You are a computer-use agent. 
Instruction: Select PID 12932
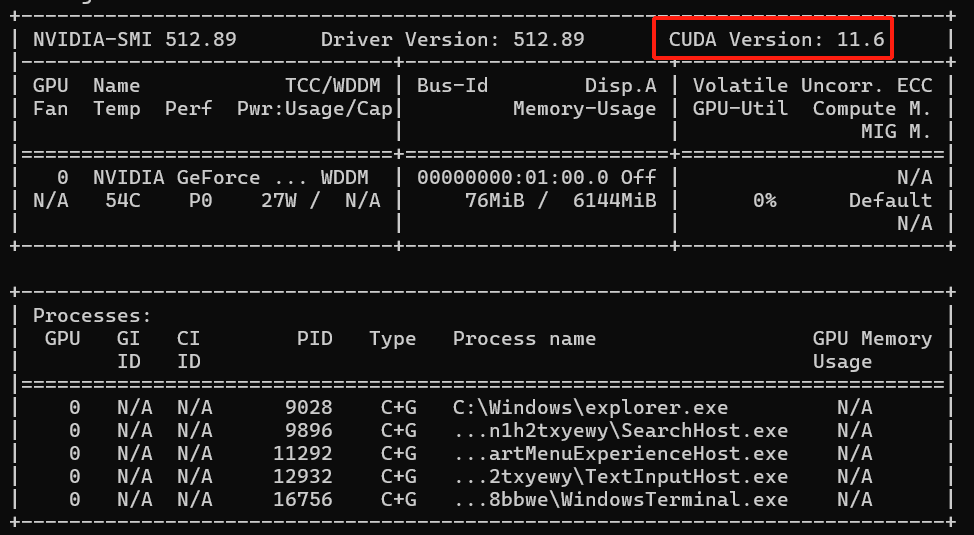tap(303, 477)
